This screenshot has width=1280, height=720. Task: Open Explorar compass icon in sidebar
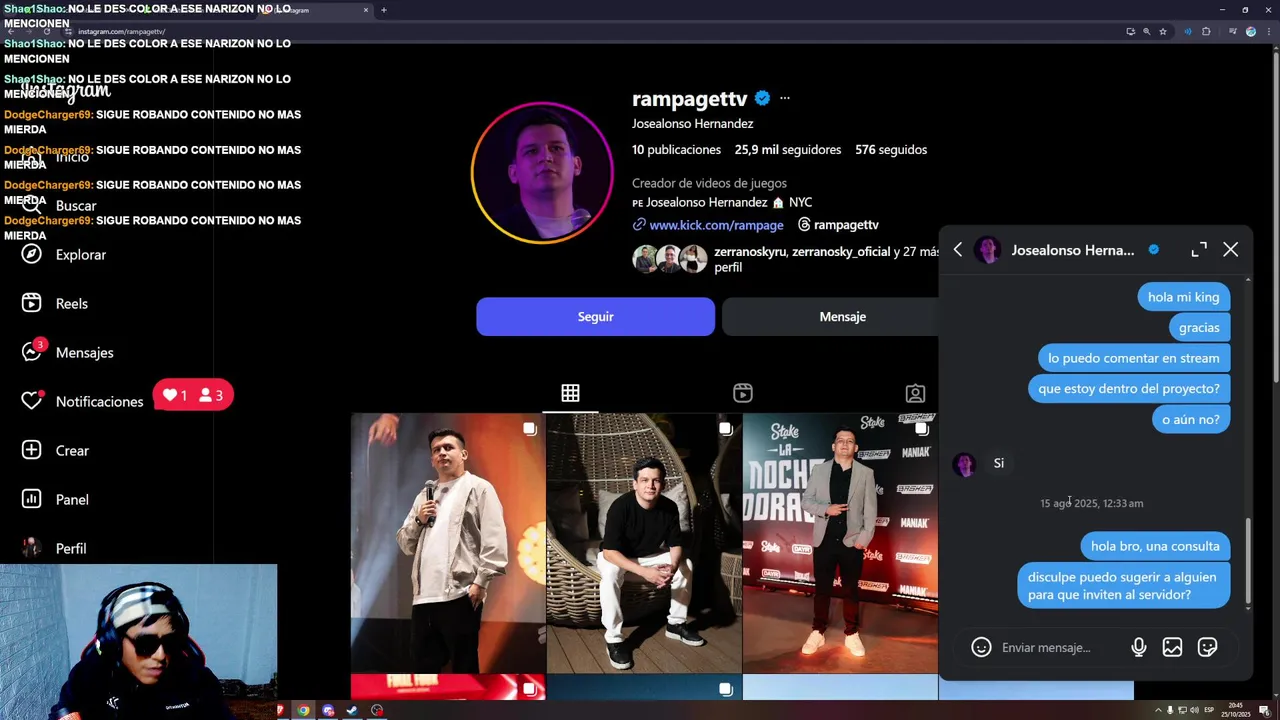coord(32,254)
